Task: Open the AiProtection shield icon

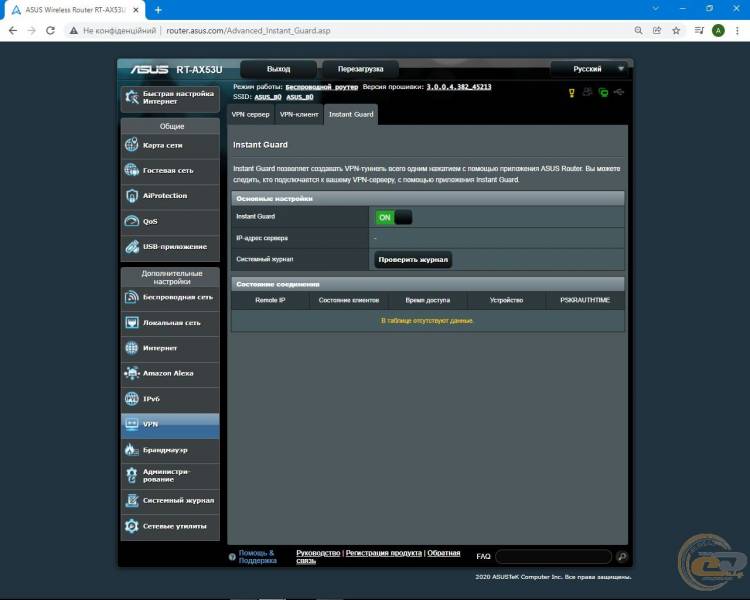Action: click(132, 196)
